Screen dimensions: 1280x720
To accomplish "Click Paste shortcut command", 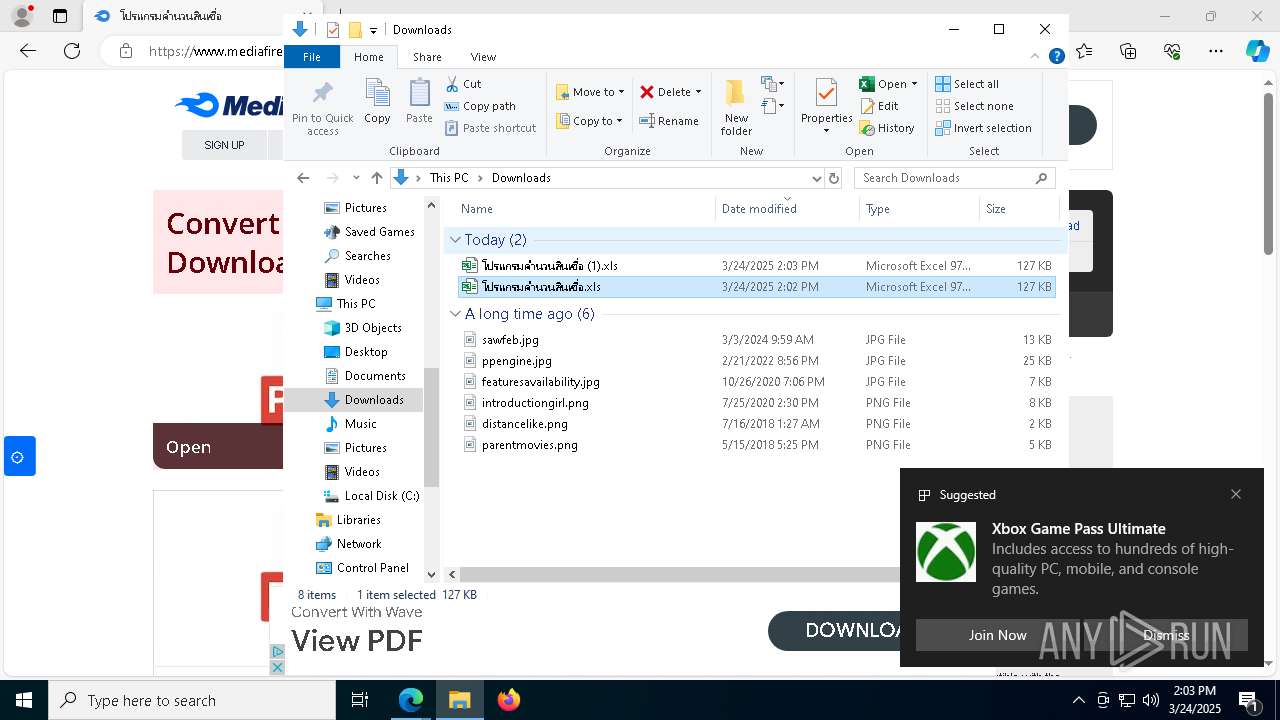I will coord(490,128).
